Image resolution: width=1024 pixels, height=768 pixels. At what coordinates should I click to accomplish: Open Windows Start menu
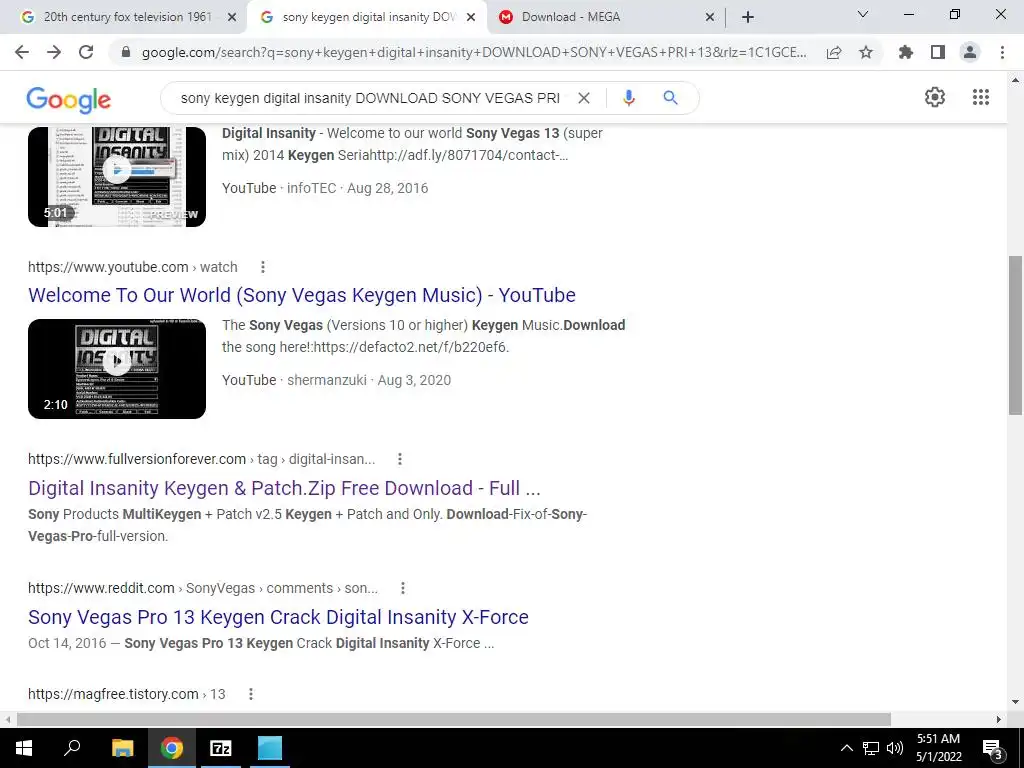[x=24, y=748]
